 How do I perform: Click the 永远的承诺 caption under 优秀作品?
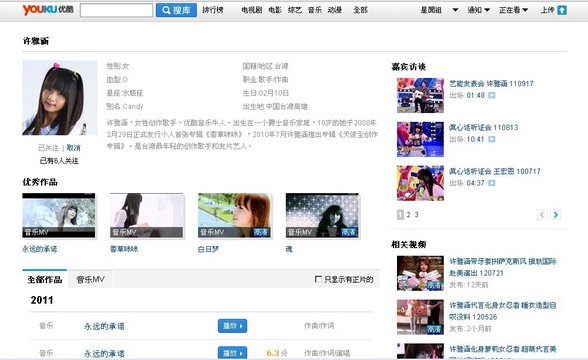[x=40, y=249]
